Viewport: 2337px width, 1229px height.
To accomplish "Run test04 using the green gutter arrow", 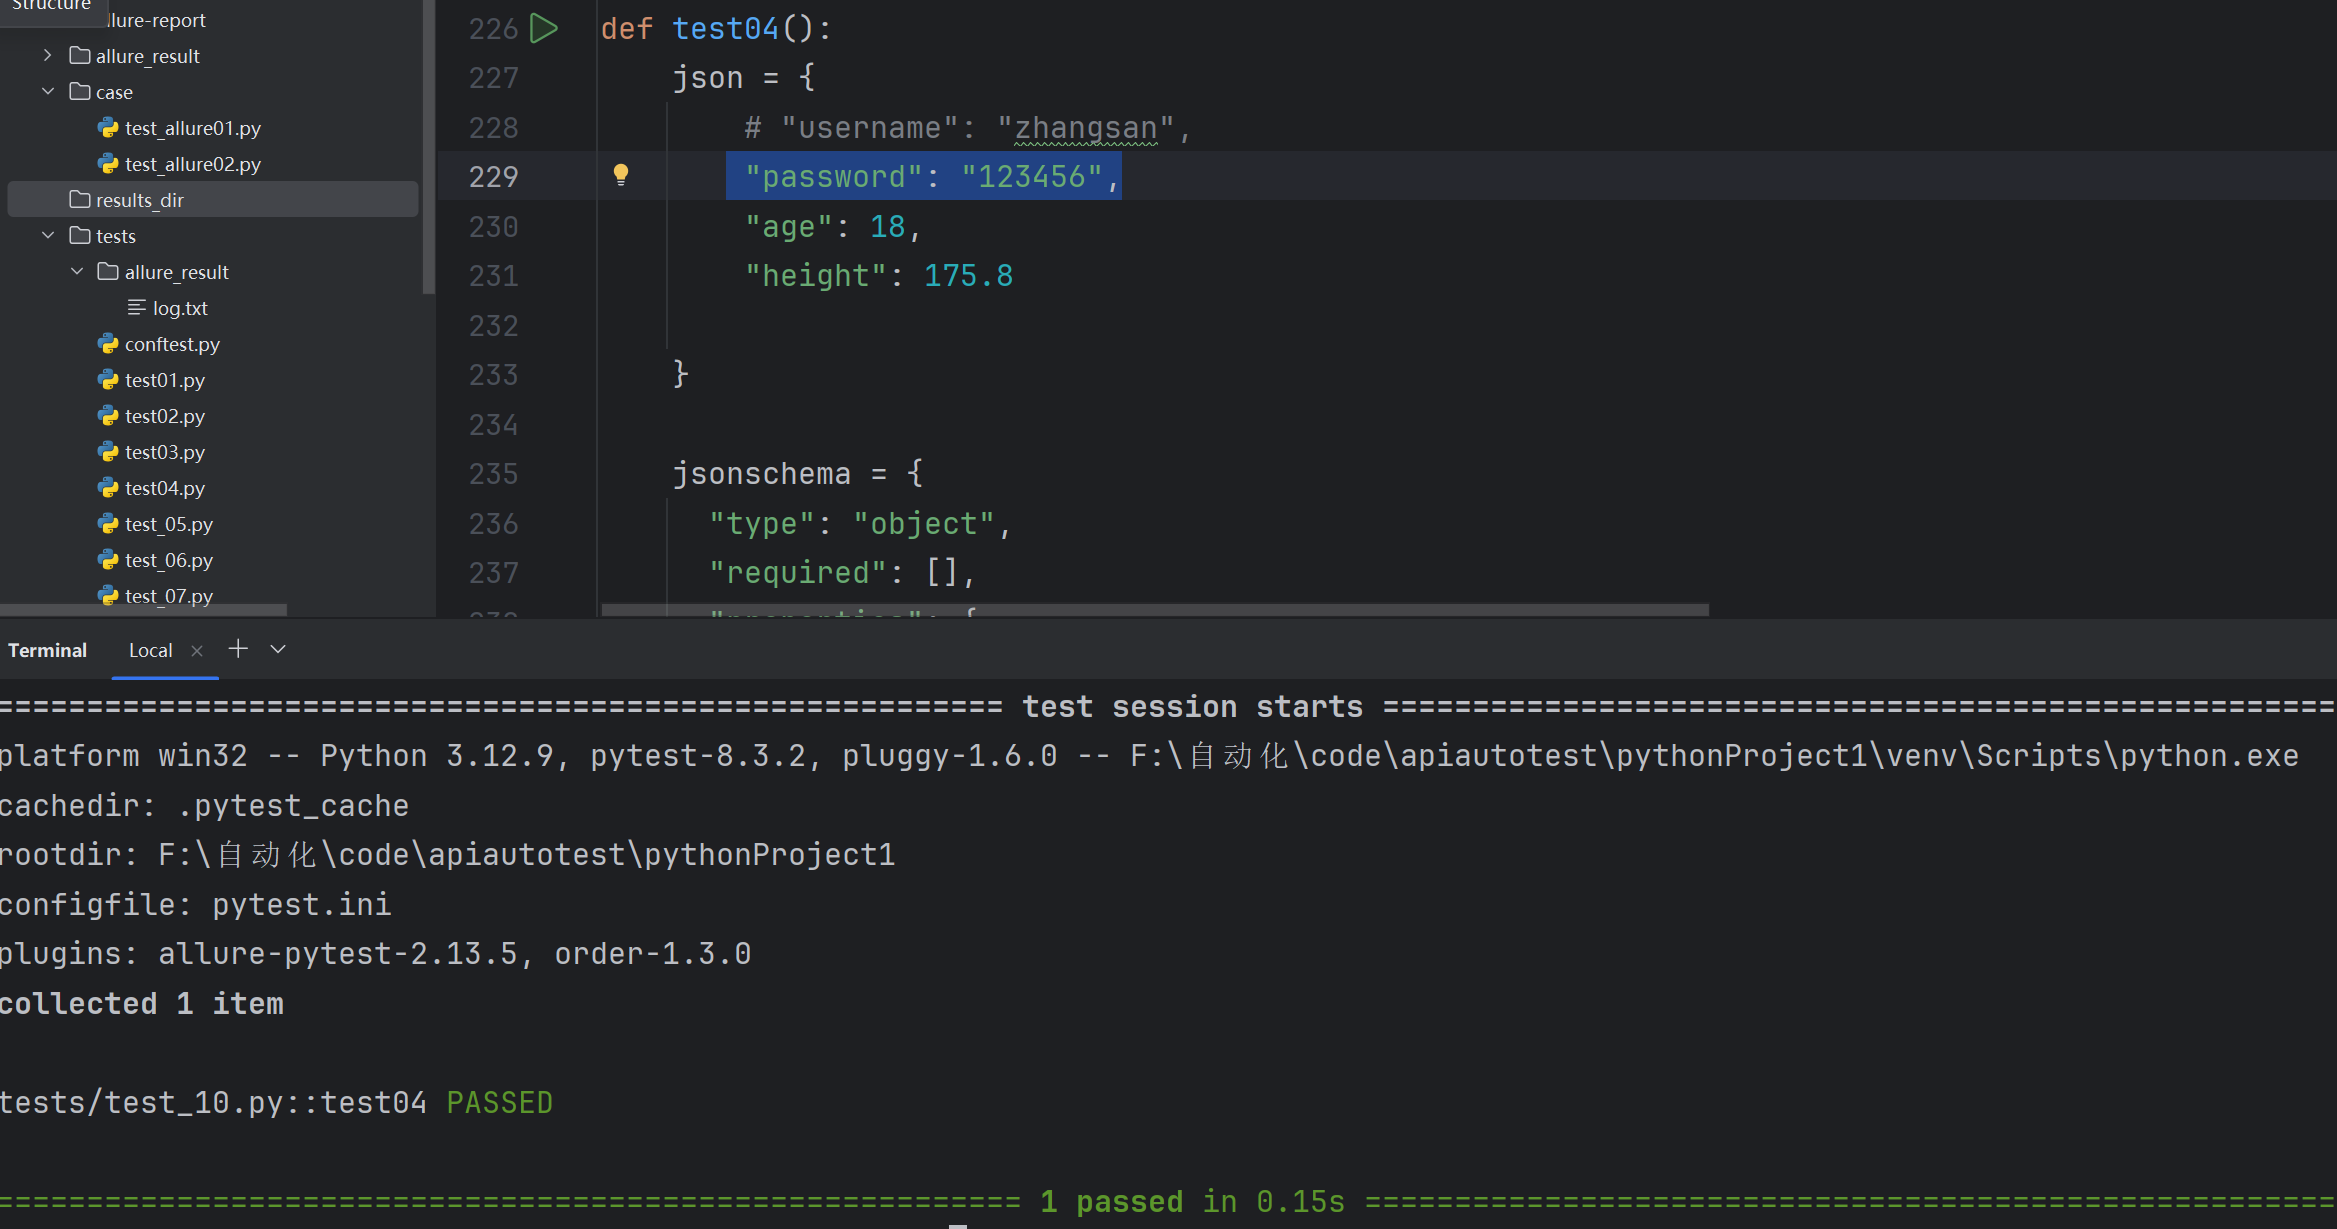I will point(543,29).
